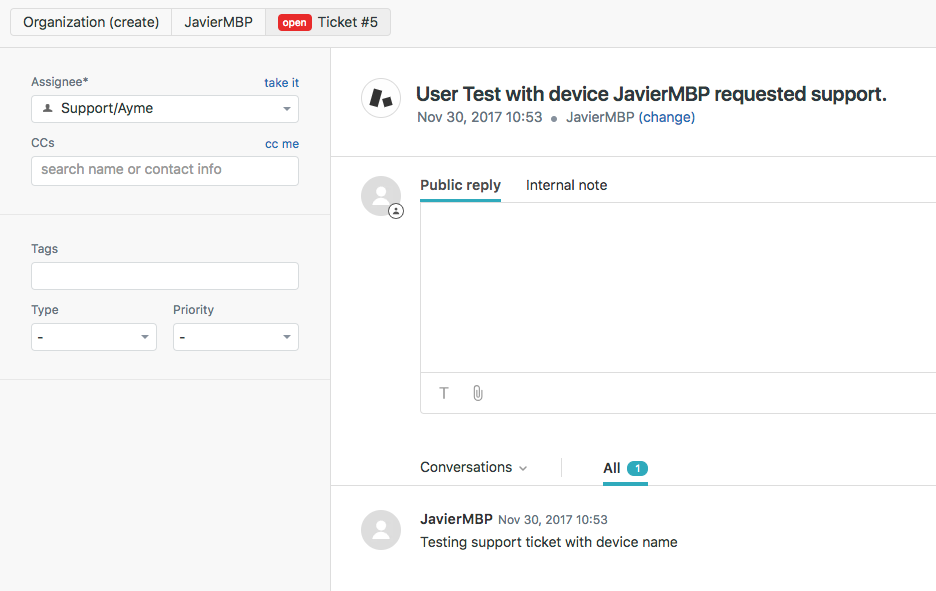The image size is (936, 591).
Task: Select the All conversations tab
Action: tap(625, 469)
